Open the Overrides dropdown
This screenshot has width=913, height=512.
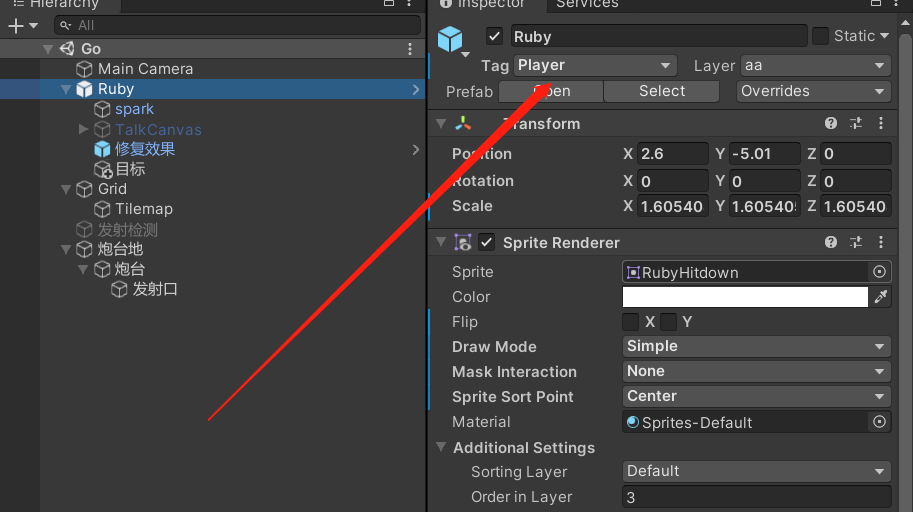click(x=813, y=91)
